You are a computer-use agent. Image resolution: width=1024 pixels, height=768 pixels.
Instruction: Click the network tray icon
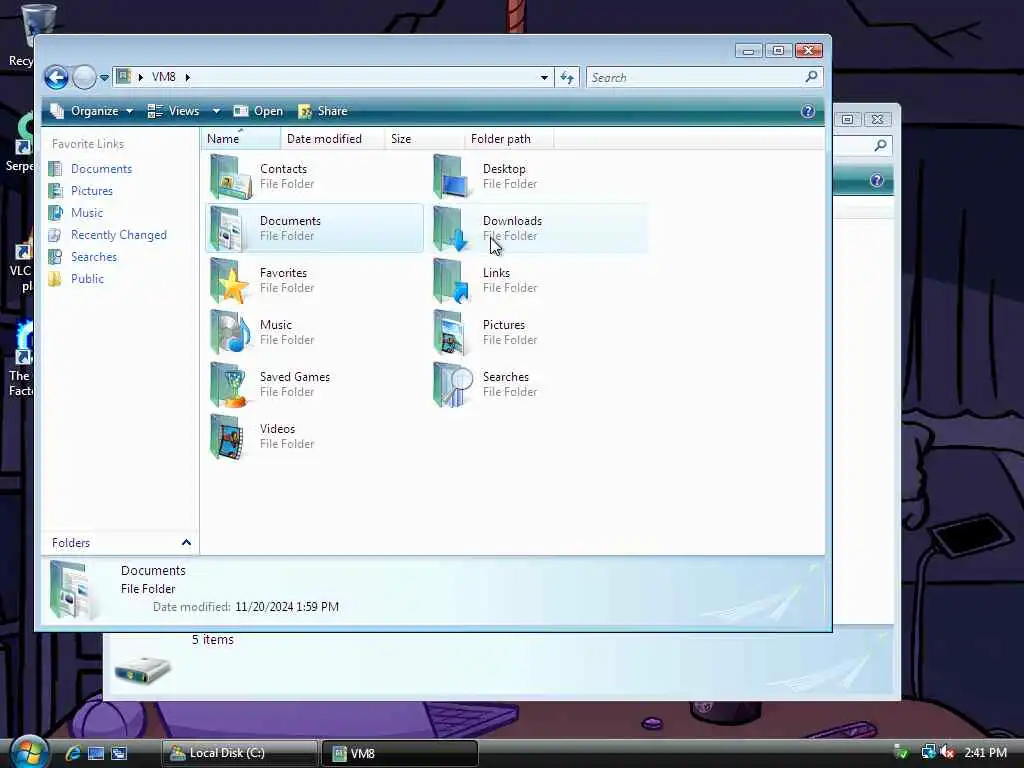pyautogui.click(x=928, y=752)
